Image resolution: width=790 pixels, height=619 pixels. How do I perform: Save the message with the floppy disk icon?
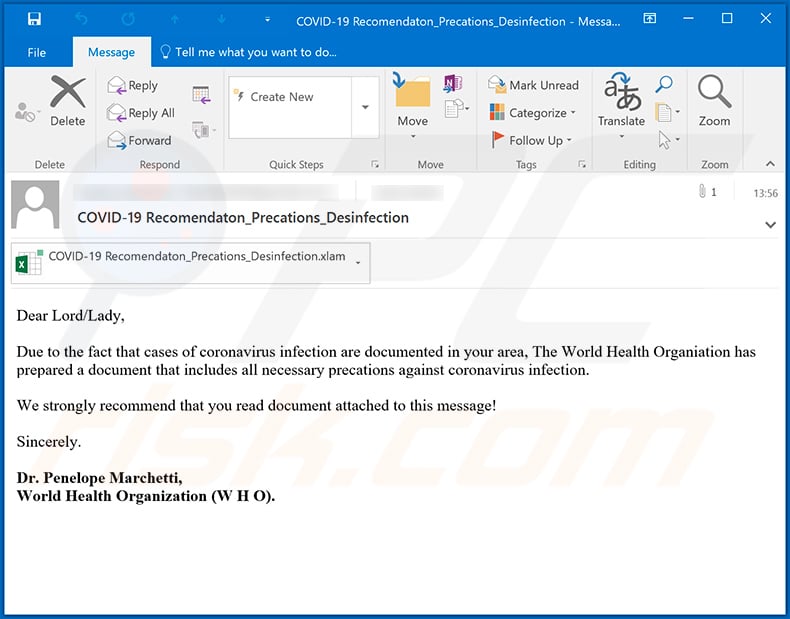click(34, 19)
